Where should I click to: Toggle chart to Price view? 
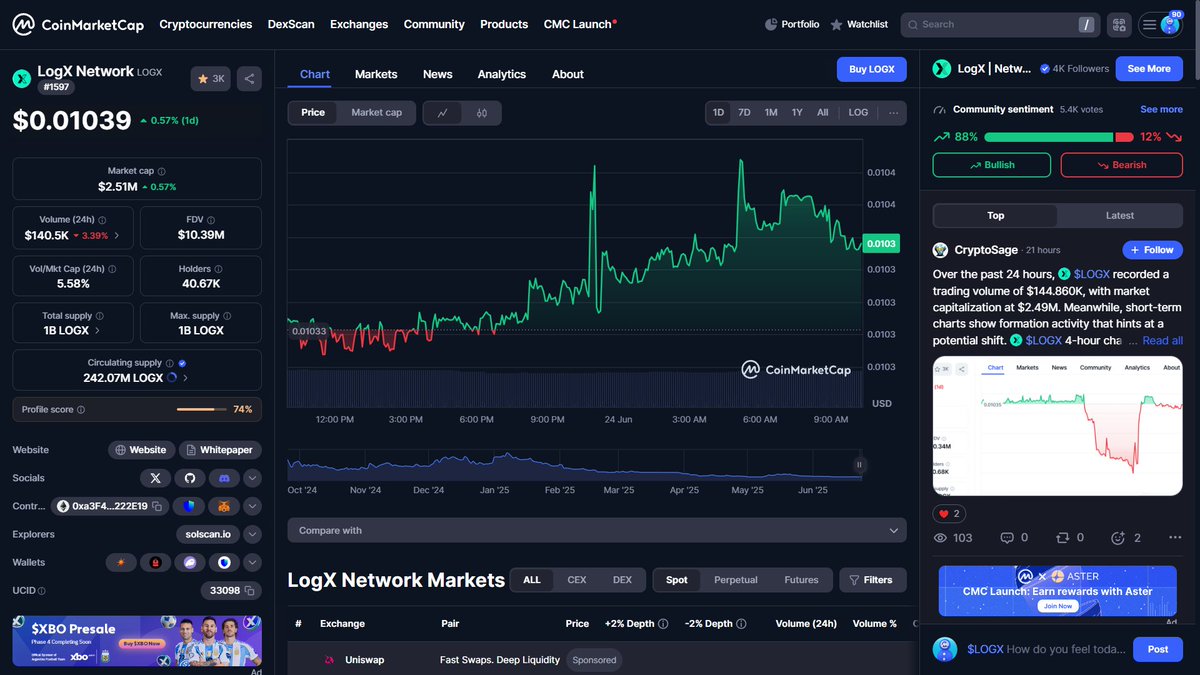coord(313,113)
